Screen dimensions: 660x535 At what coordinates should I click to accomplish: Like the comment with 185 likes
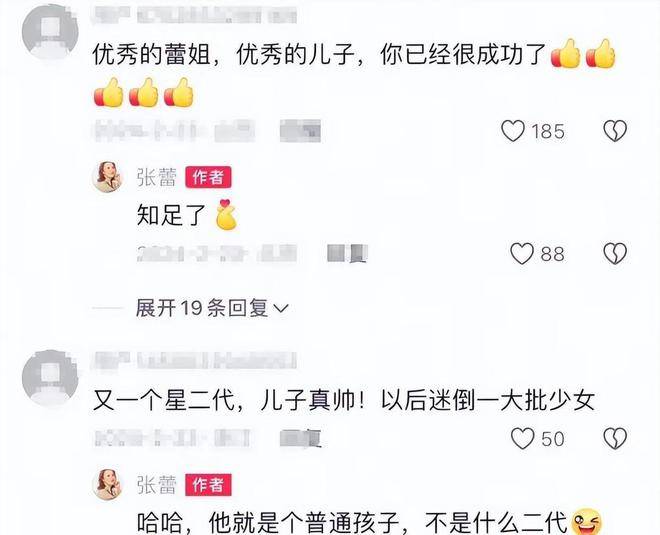coord(513,131)
